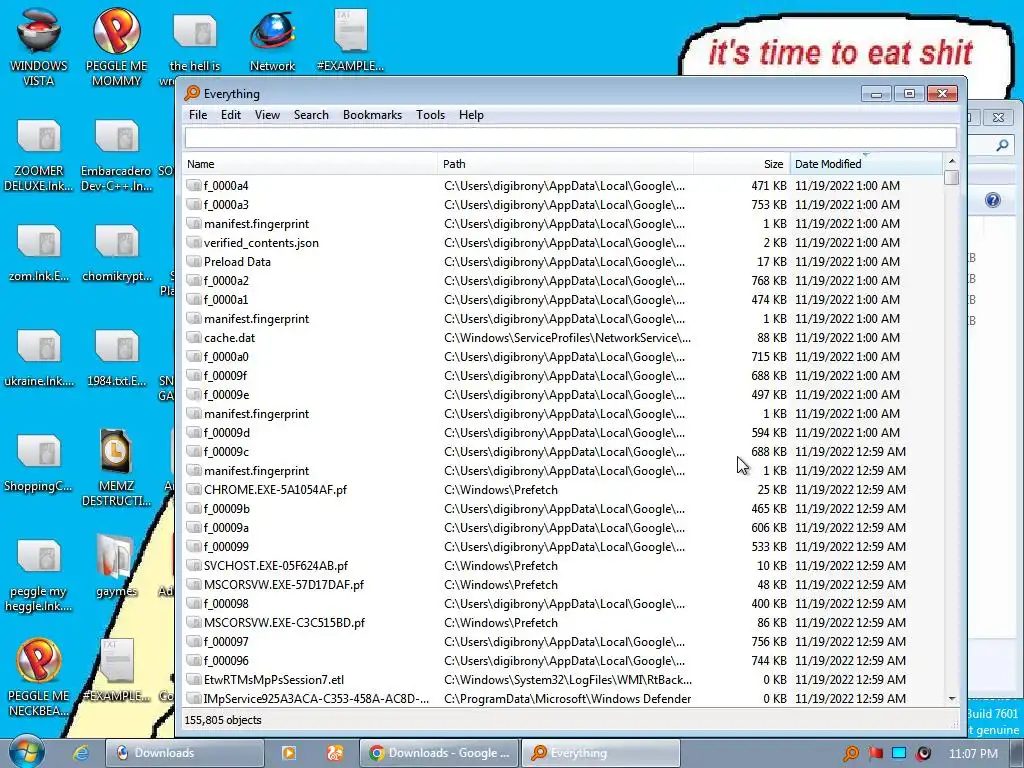Viewport: 1024px width, 768px height.
Task: Open the View menu
Action: (x=267, y=115)
